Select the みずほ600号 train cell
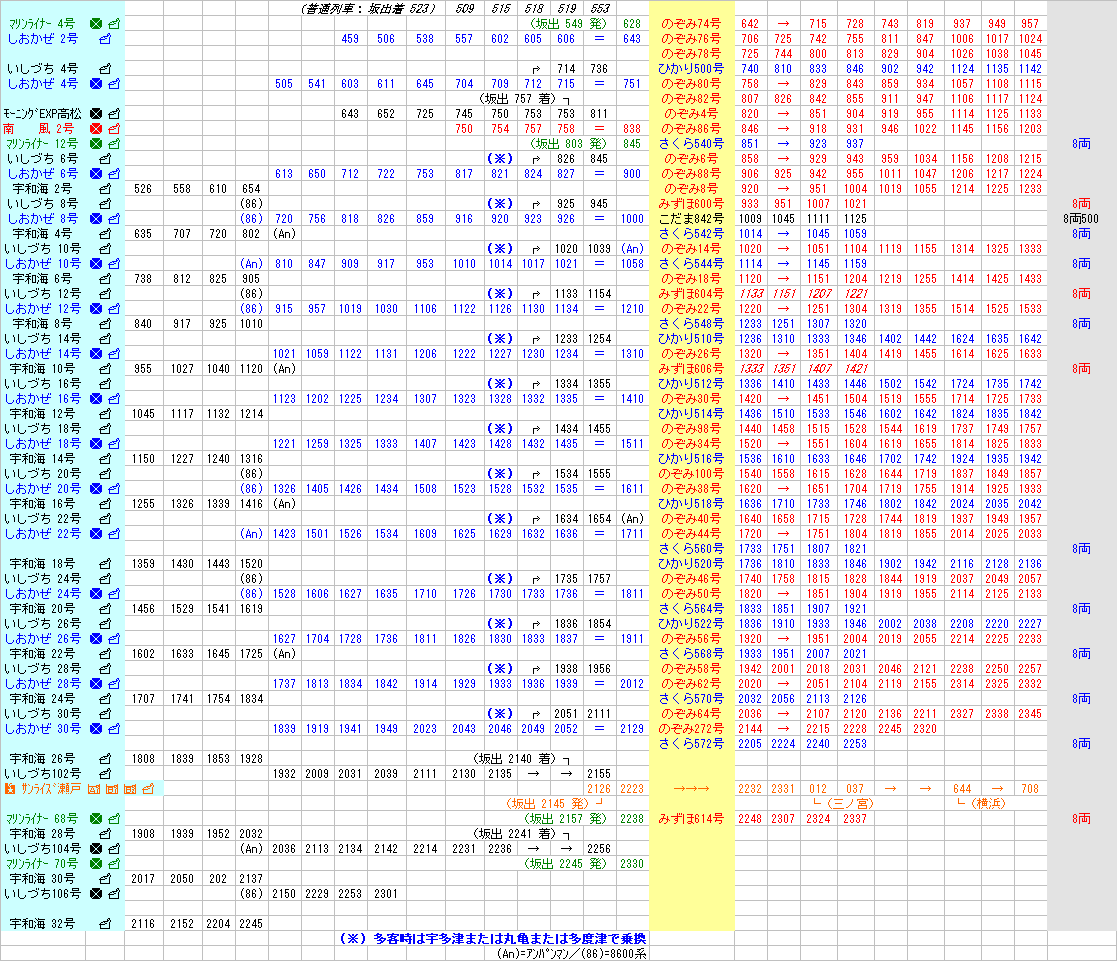 pyautogui.click(x=691, y=204)
